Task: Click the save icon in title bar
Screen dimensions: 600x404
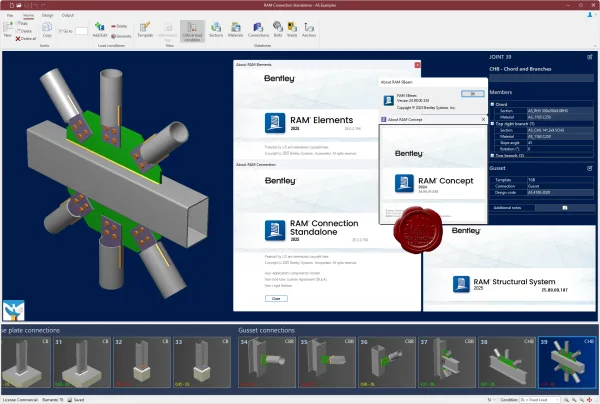Action: [x=27, y=5]
